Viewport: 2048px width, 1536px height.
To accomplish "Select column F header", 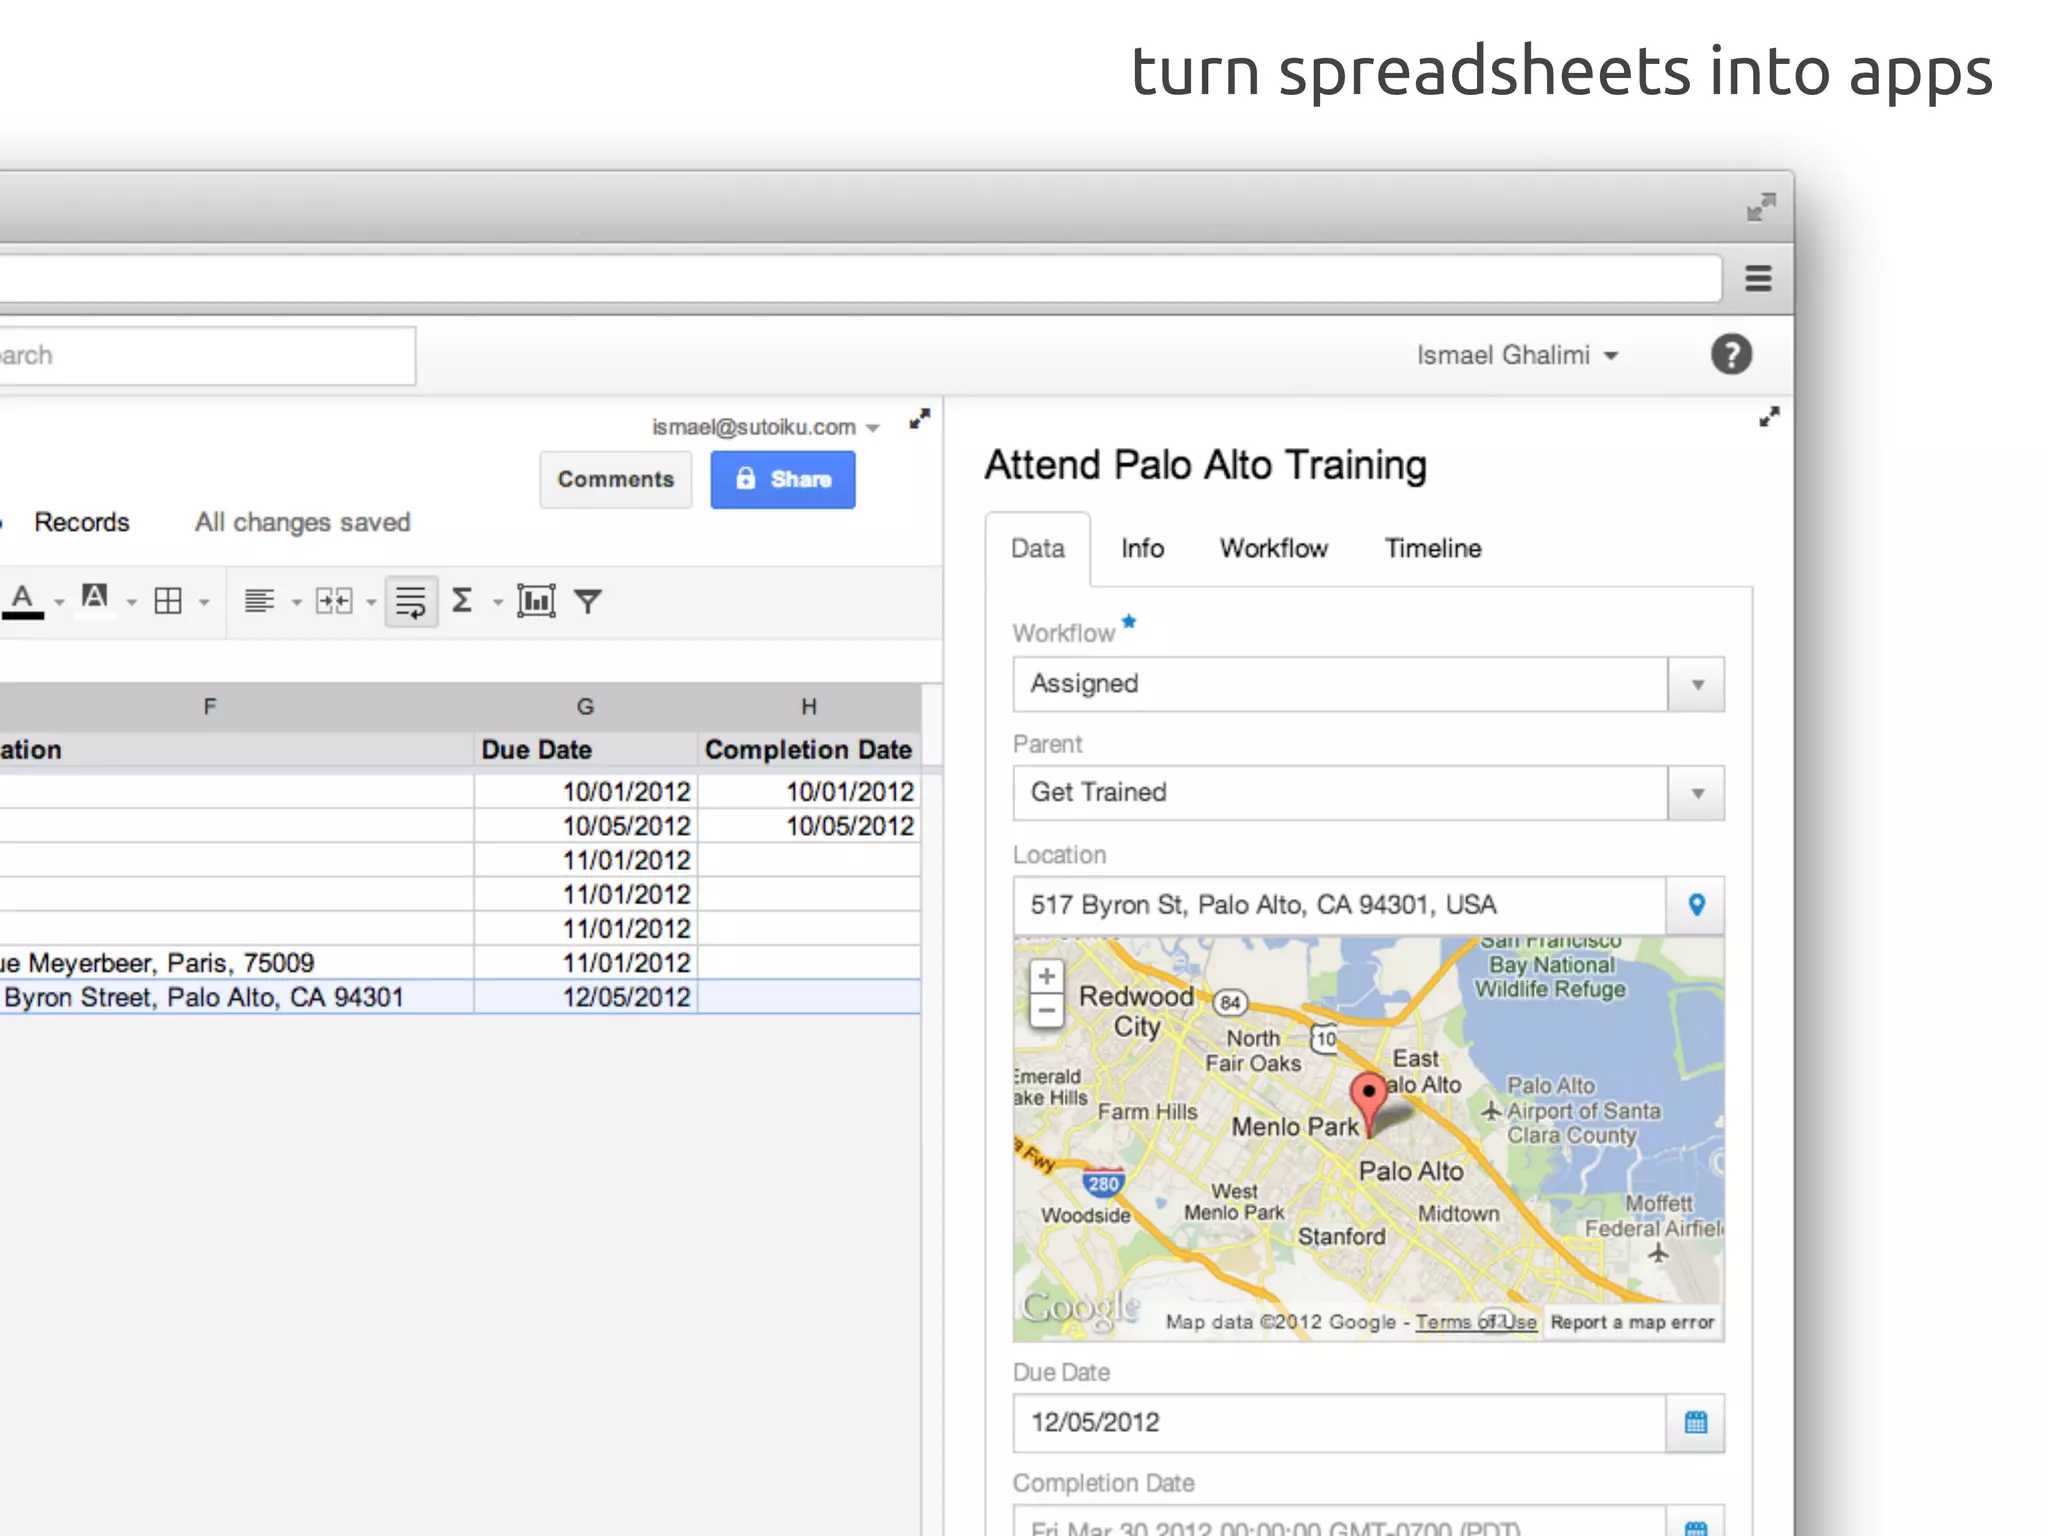I will coord(209,707).
